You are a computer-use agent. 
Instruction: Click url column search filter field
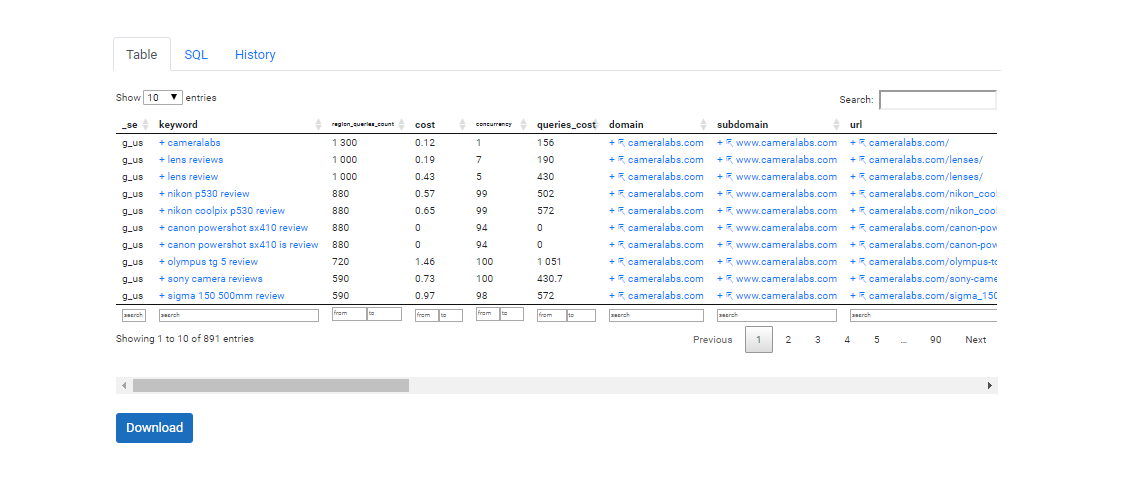924,316
